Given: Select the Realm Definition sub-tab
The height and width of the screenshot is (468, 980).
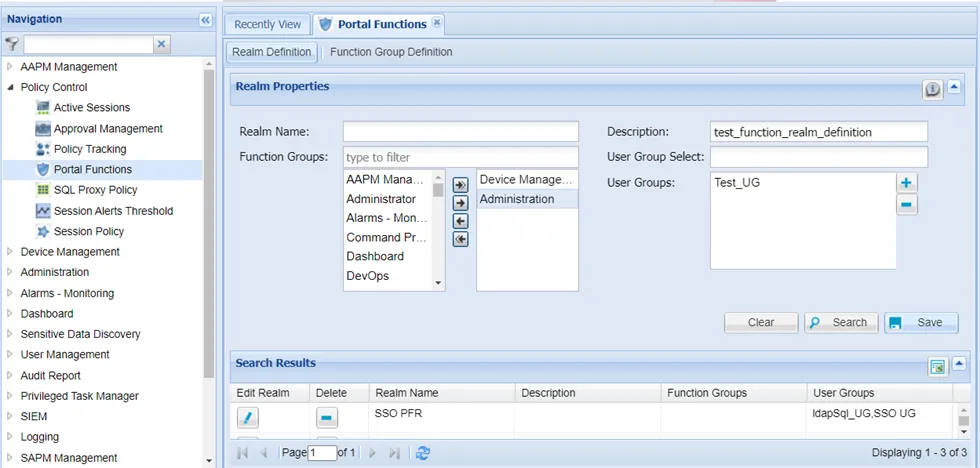Looking at the screenshot, I should coord(272,52).
